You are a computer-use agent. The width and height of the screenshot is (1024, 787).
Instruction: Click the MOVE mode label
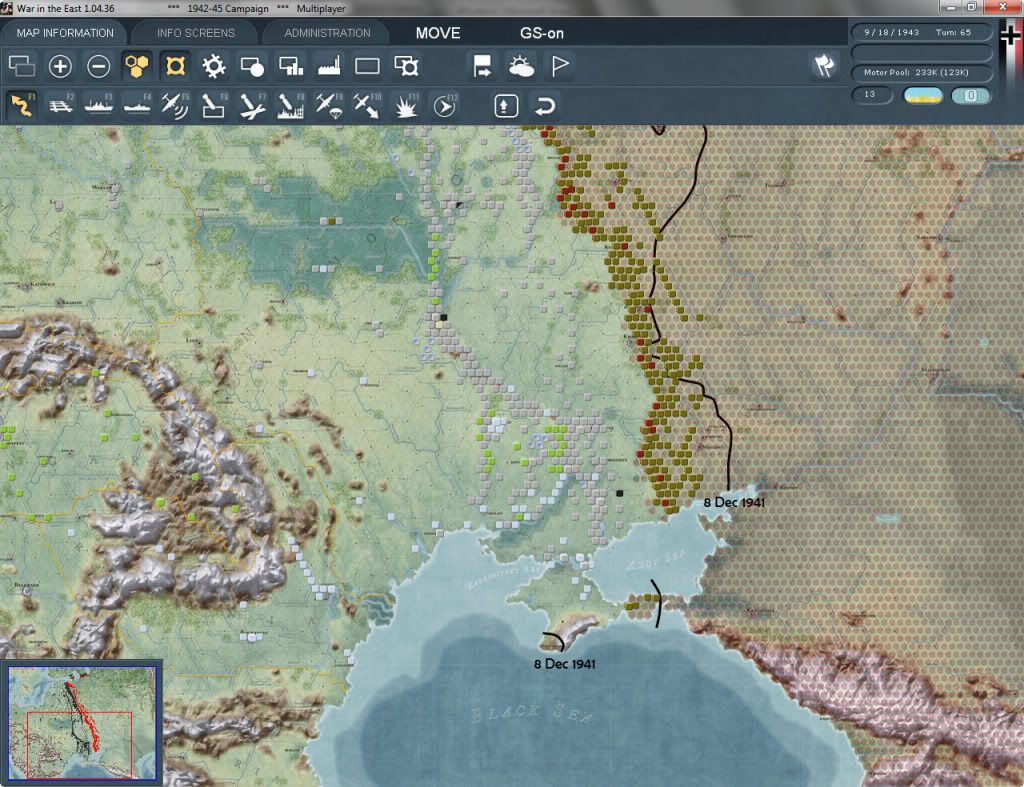tap(438, 33)
